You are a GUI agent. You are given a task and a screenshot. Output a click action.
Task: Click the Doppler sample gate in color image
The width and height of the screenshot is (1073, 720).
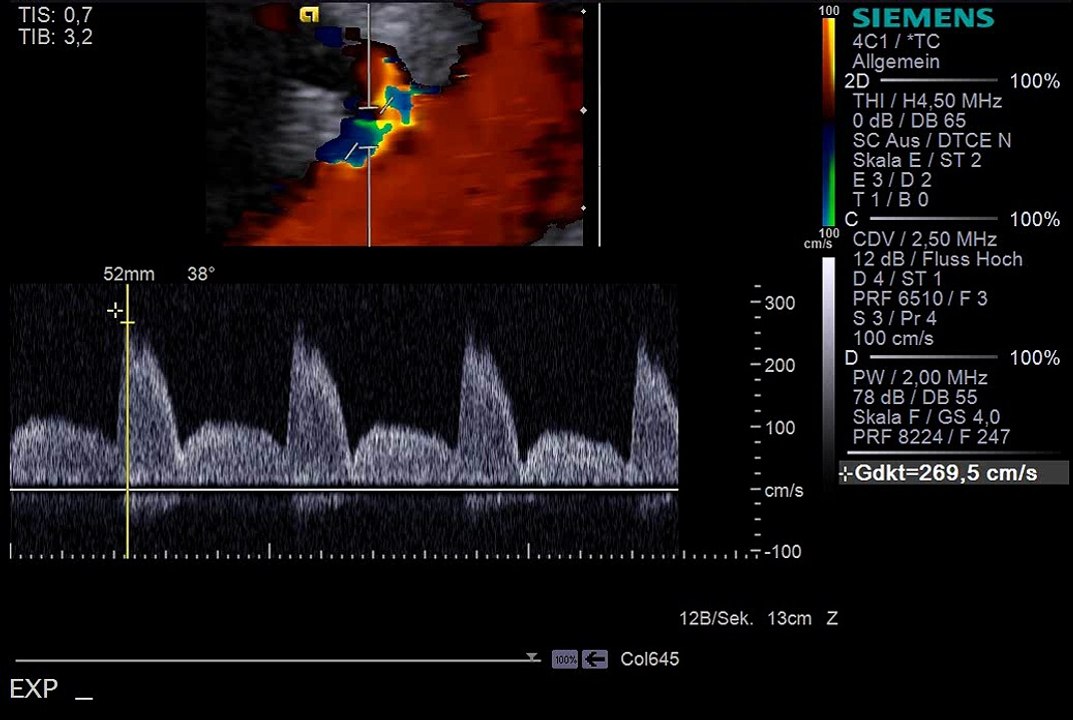click(369, 127)
